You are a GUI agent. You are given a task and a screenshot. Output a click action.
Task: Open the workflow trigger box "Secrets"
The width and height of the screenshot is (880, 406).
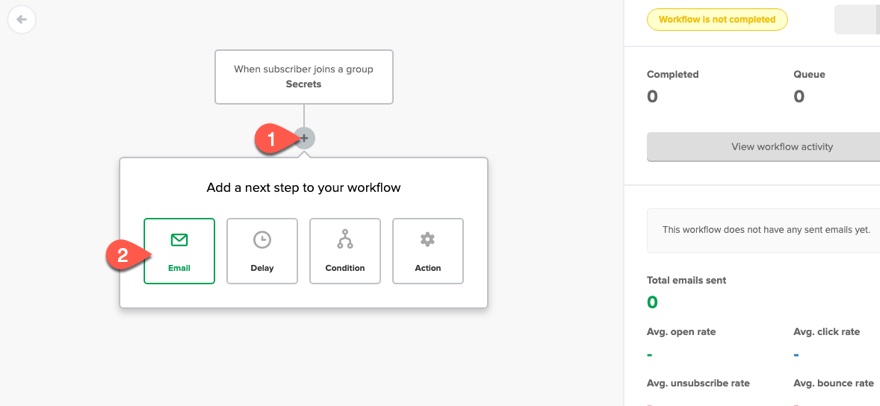(304, 77)
